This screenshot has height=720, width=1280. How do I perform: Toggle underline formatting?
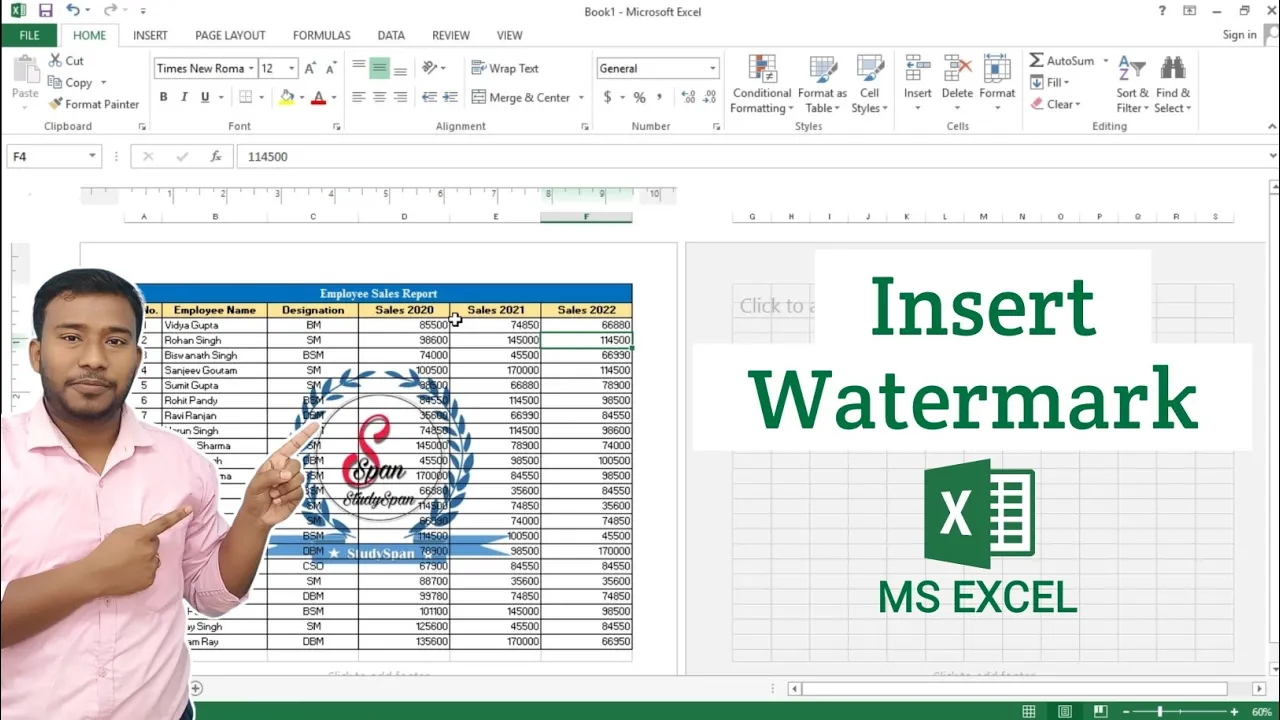[205, 97]
